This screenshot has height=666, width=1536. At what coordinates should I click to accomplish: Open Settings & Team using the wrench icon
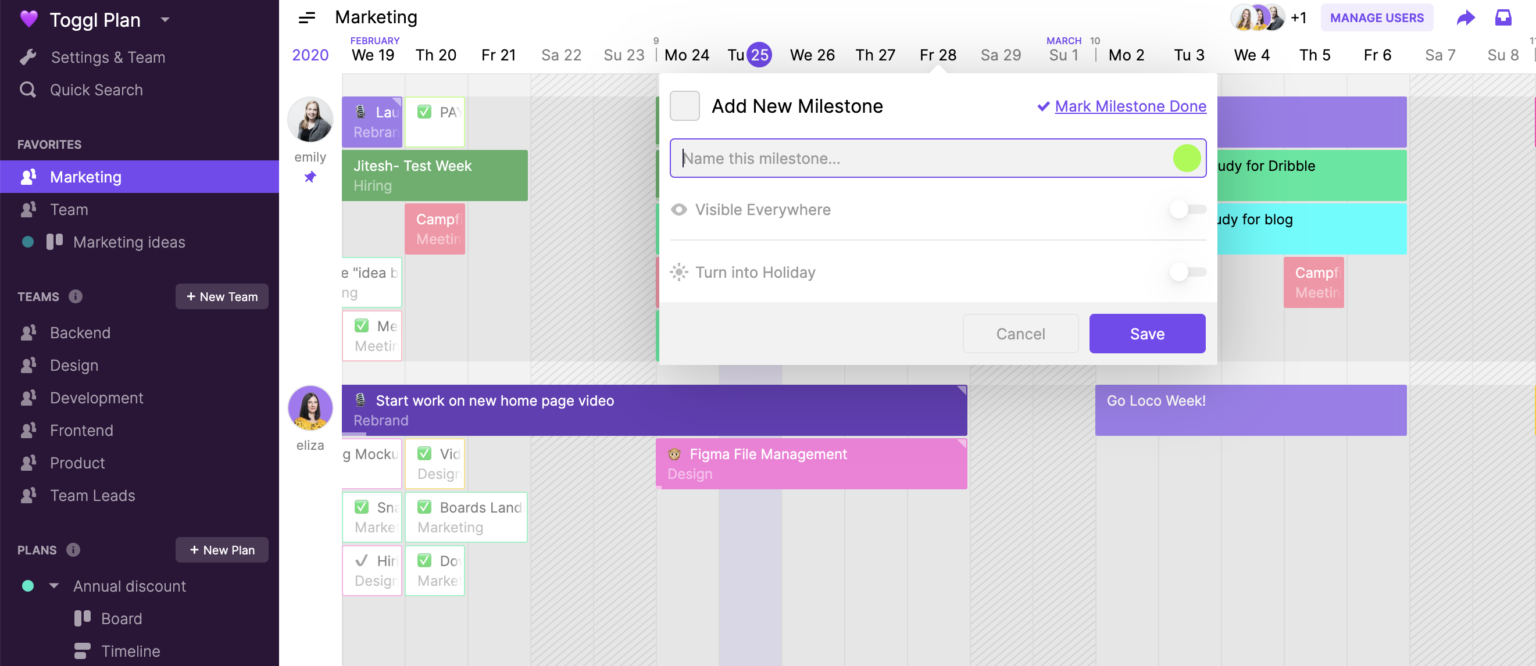click(x=28, y=57)
